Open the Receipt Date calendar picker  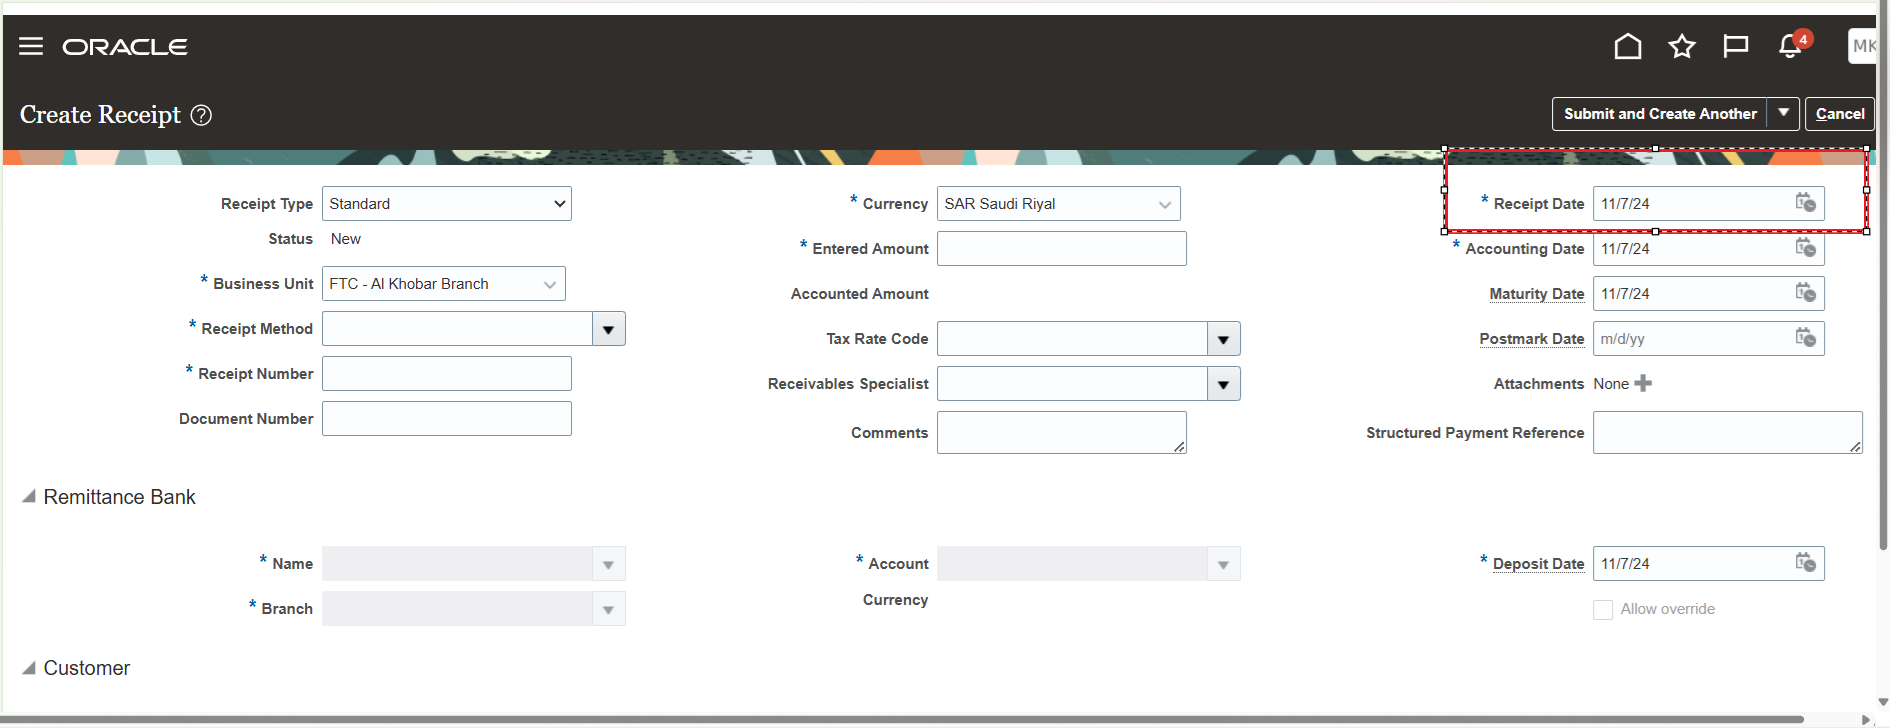pos(1805,203)
